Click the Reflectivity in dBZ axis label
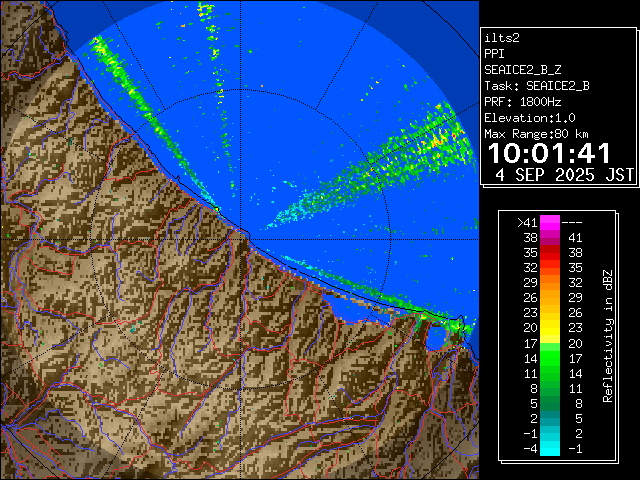This screenshot has height=480, width=640. click(x=607, y=335)
